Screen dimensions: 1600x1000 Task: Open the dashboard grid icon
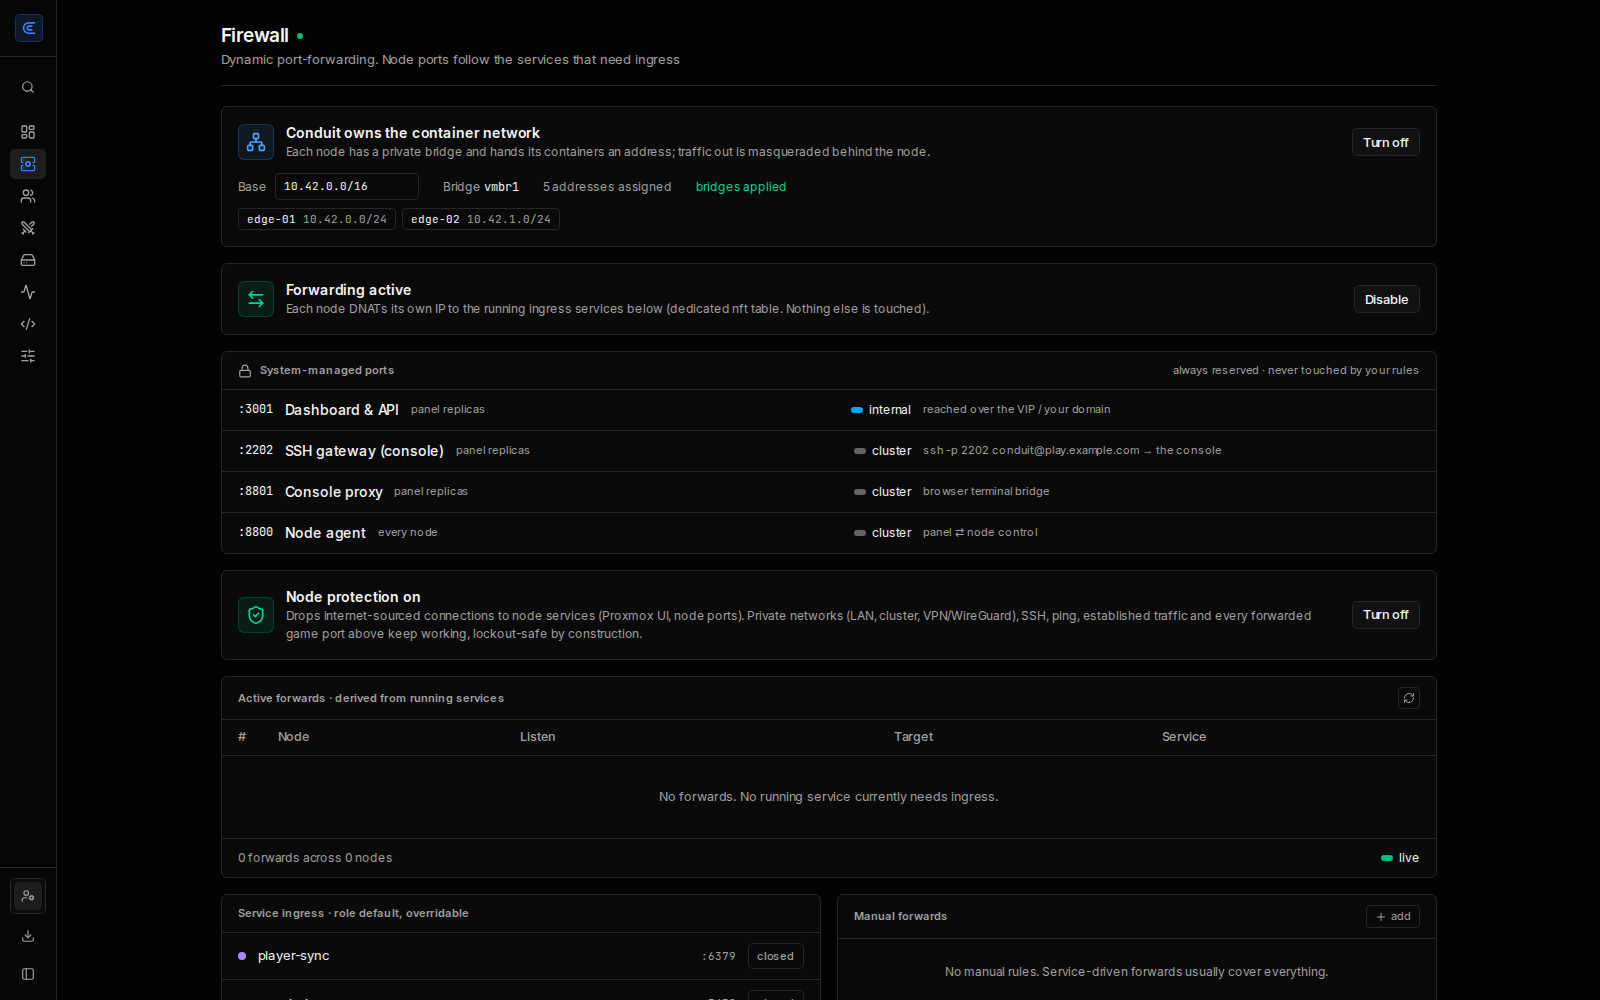tap(28, 132)
